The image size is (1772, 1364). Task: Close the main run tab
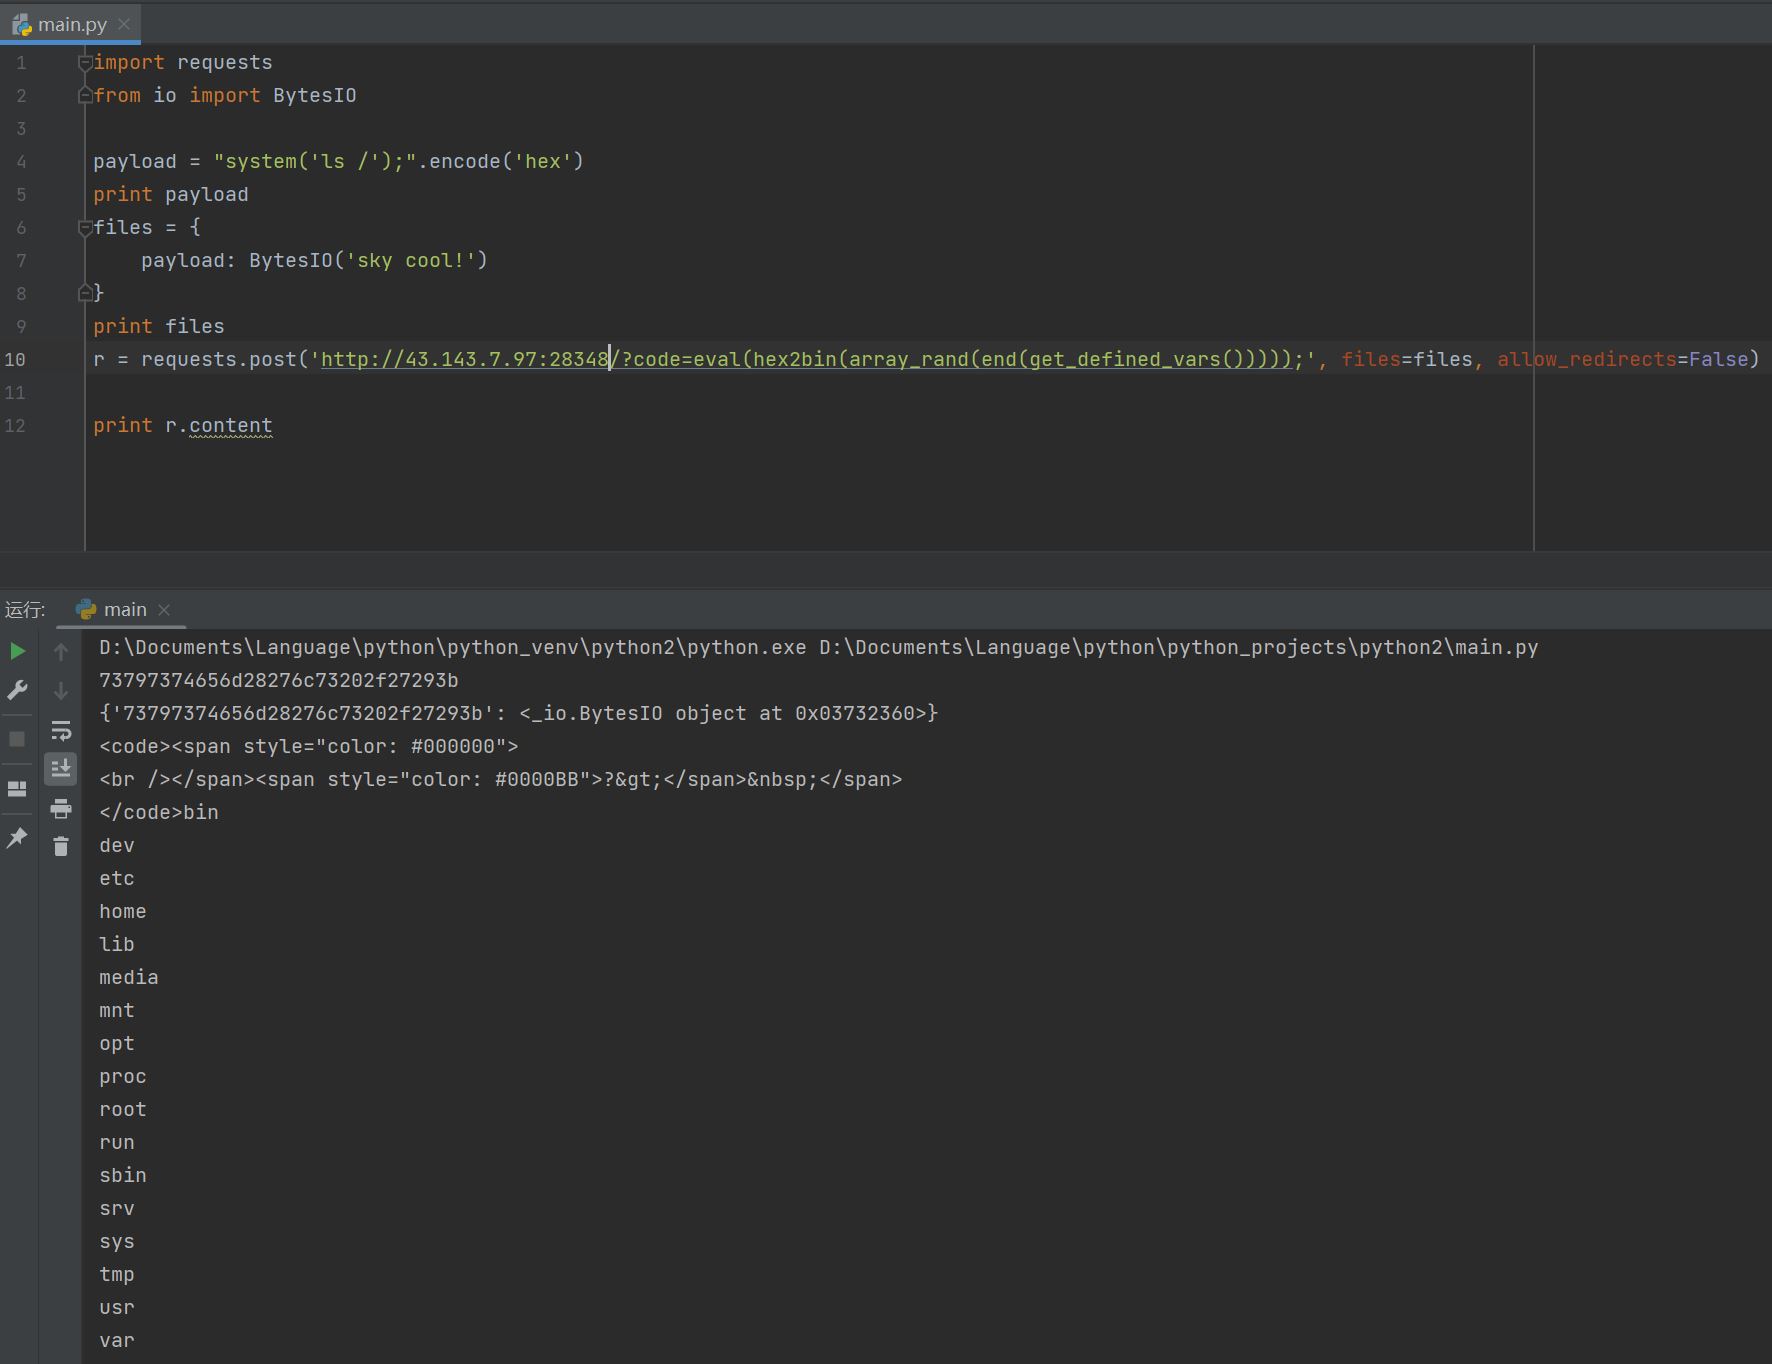coord(164,610)
